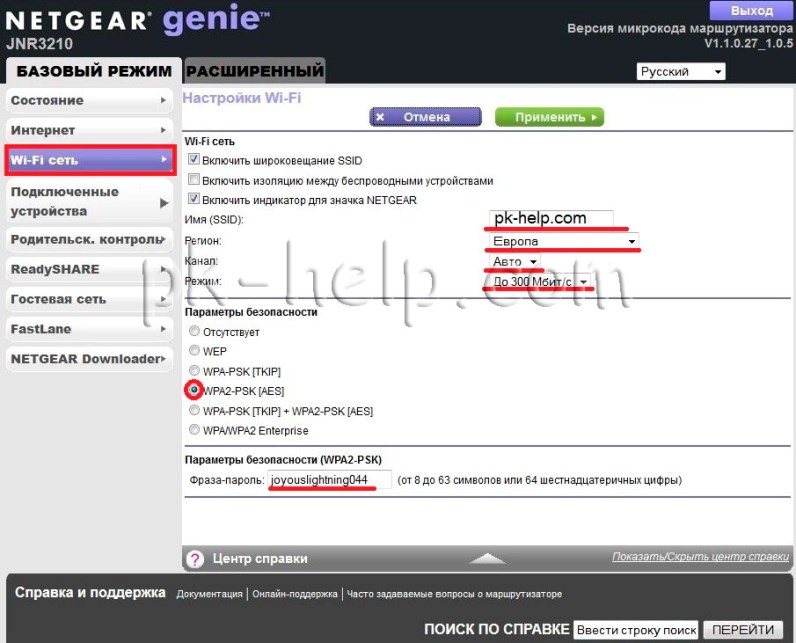Toggle NETGEAR icon indicator checkbox
The width and height of the screenshot is (796, 643).
[193, 198]
